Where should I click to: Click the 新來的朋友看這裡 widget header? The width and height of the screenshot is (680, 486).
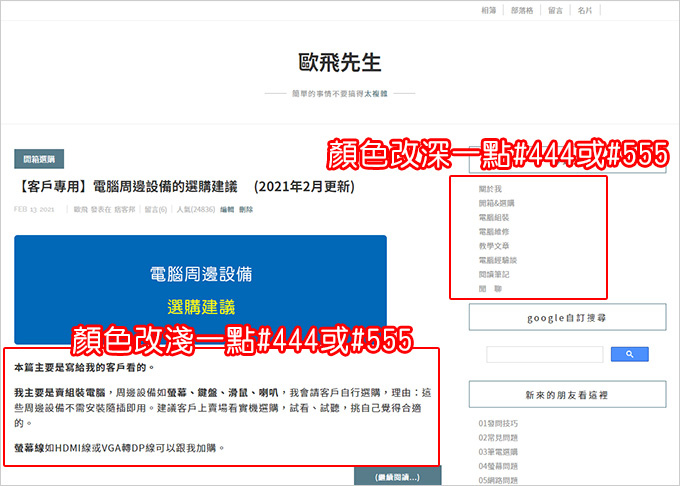coord(567,395)
